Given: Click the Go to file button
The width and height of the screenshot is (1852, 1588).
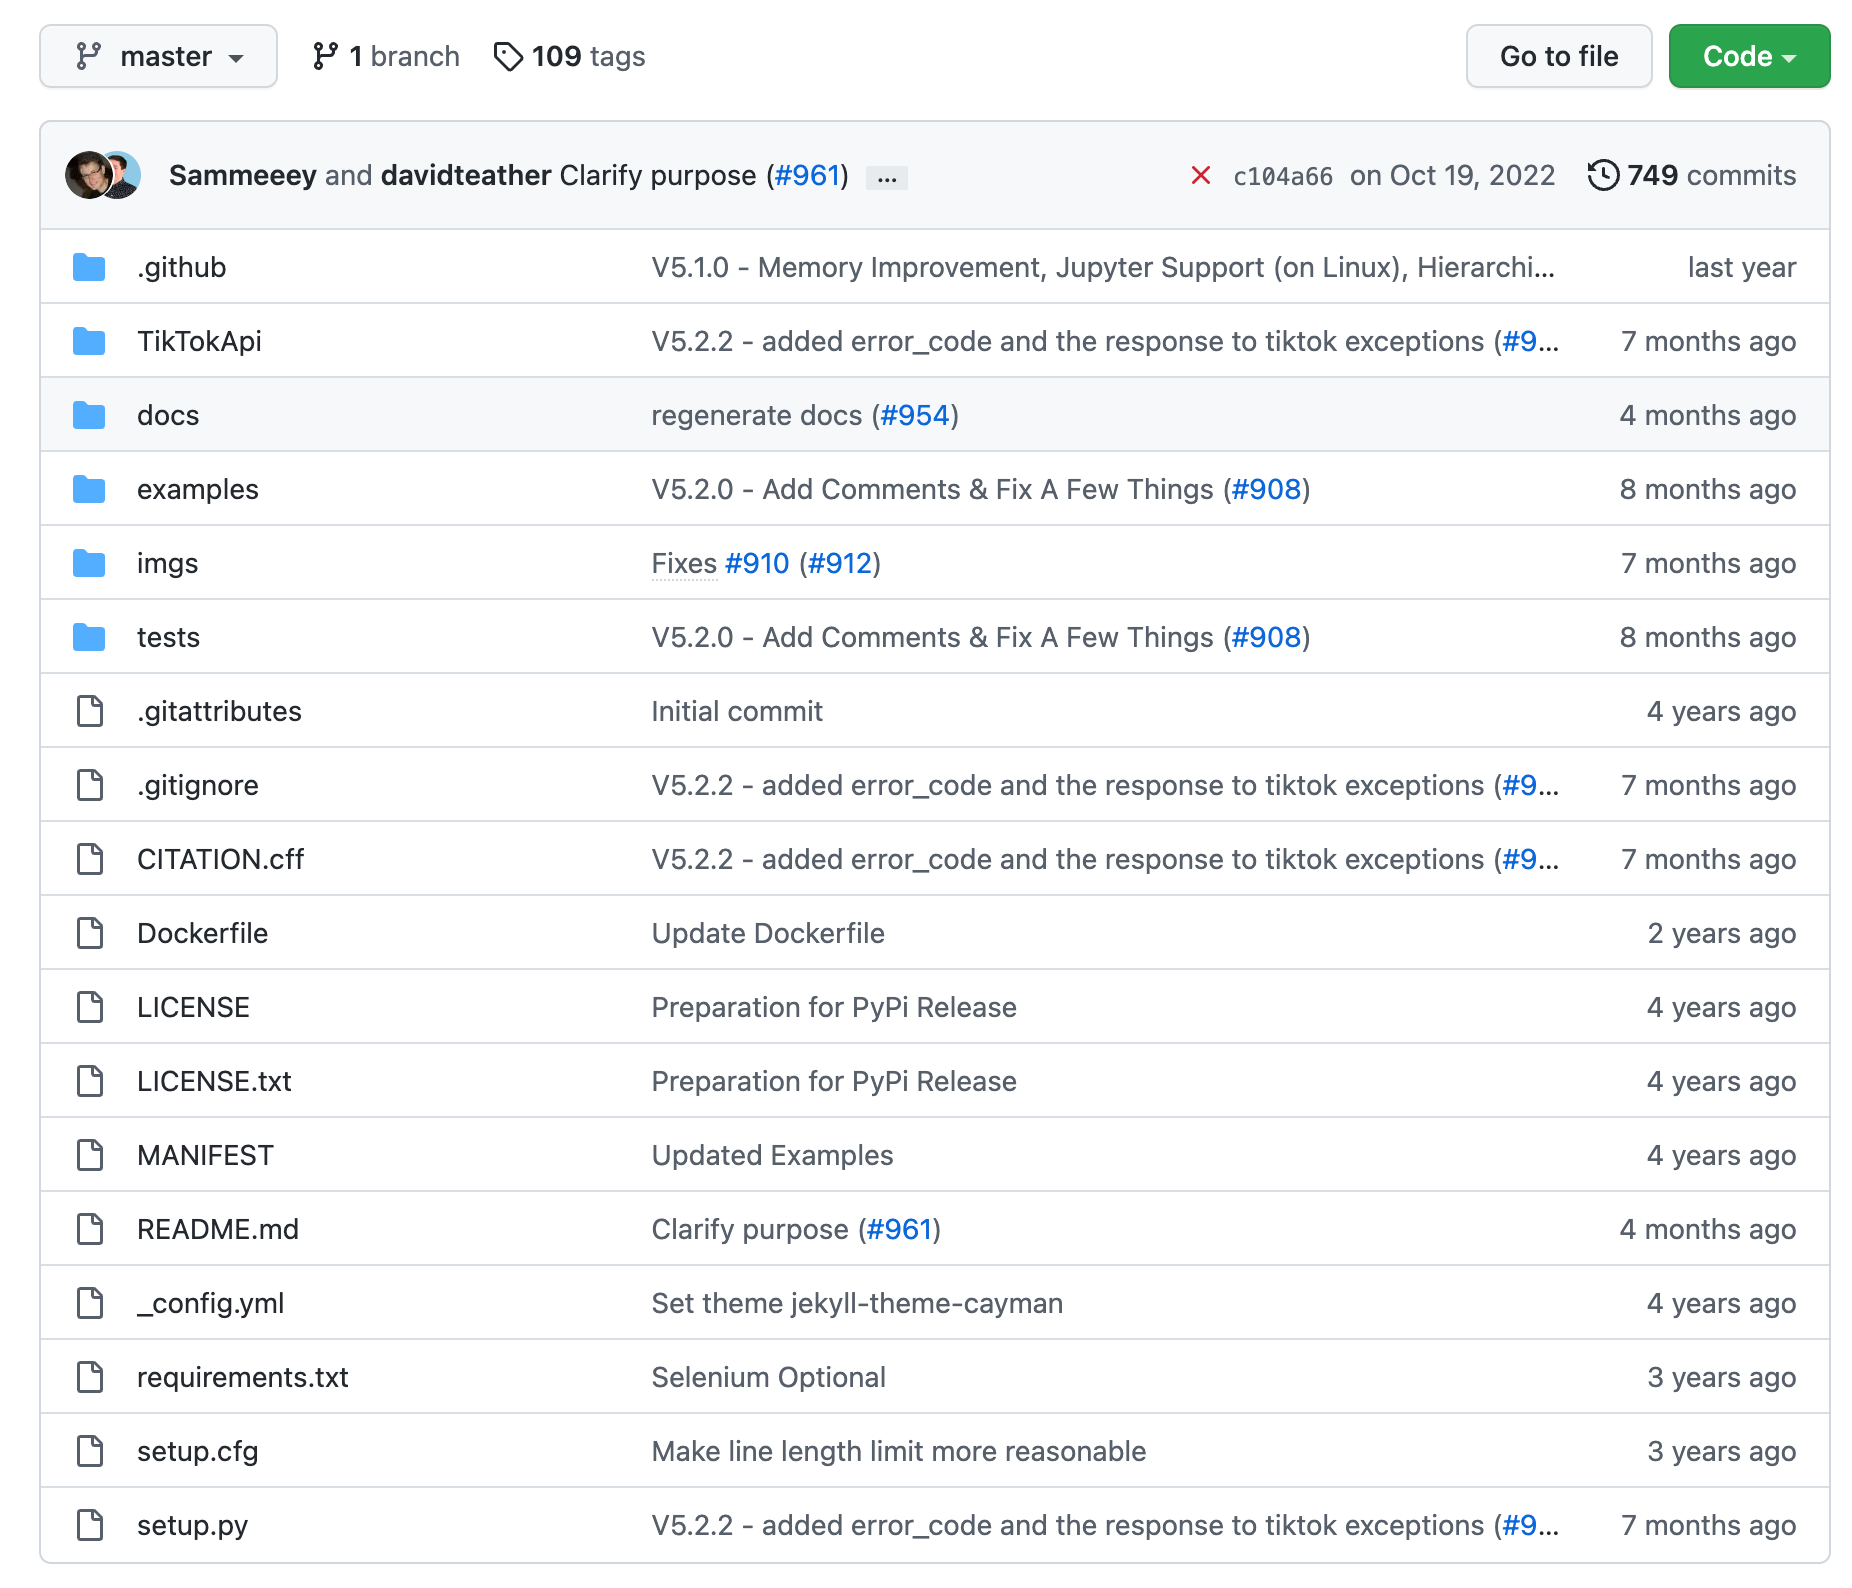Looking at the screenshot, I should (1559, 56).
